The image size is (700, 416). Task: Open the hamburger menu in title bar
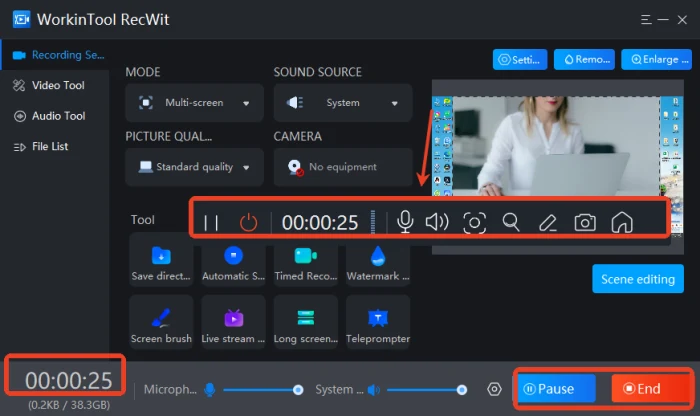(x=646, y=20)
